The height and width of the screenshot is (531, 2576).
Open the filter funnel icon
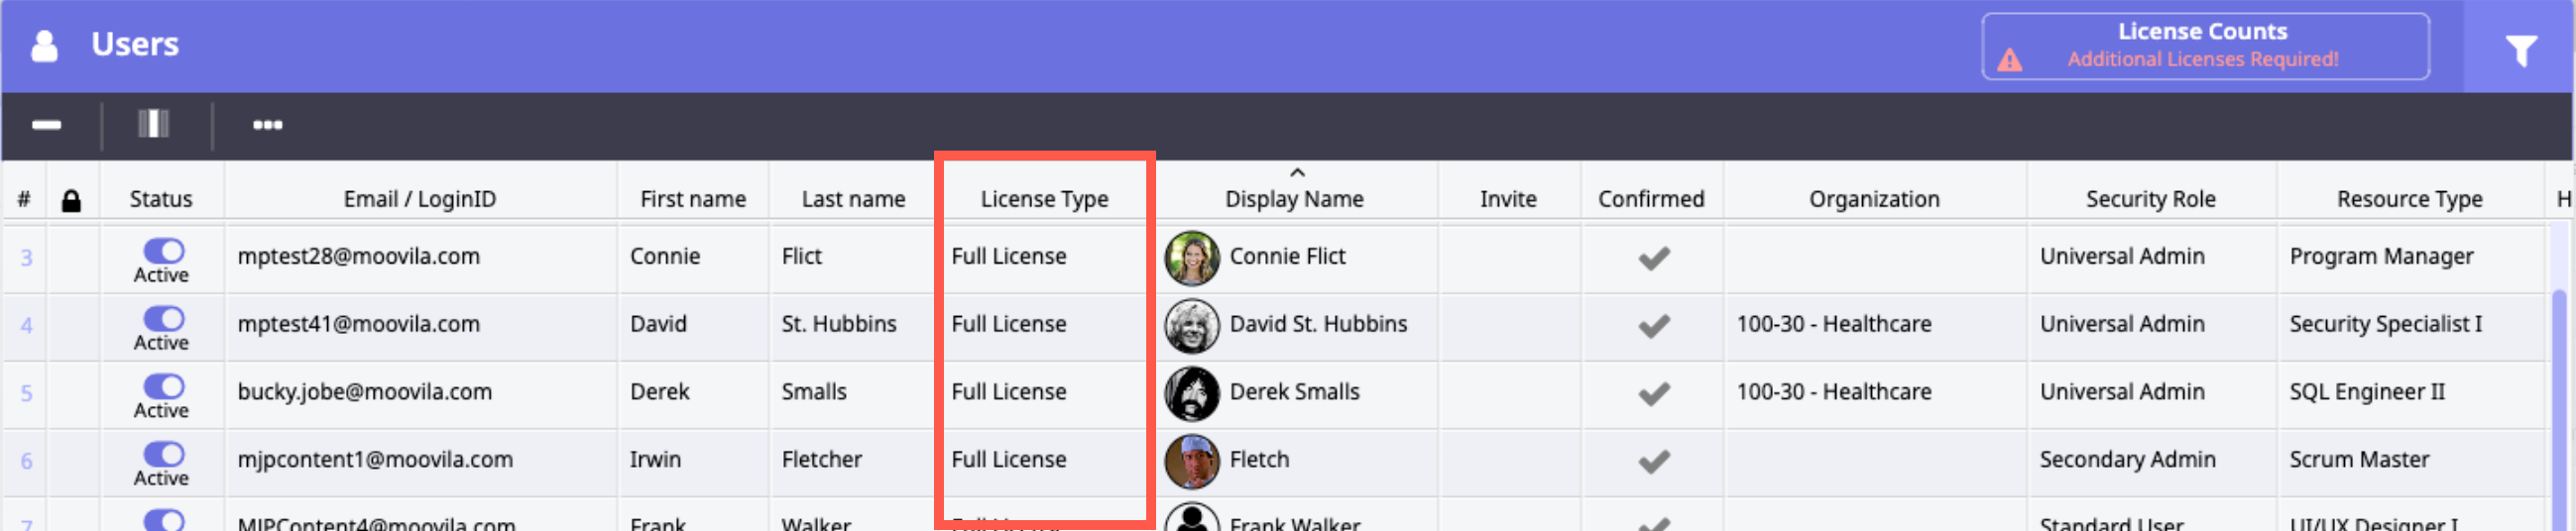click(2520, 49)
